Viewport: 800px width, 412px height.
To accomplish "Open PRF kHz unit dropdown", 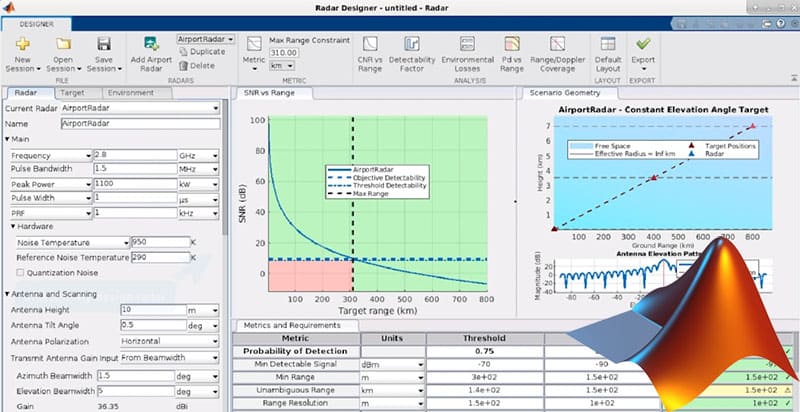I will click(x=198, y=213).
